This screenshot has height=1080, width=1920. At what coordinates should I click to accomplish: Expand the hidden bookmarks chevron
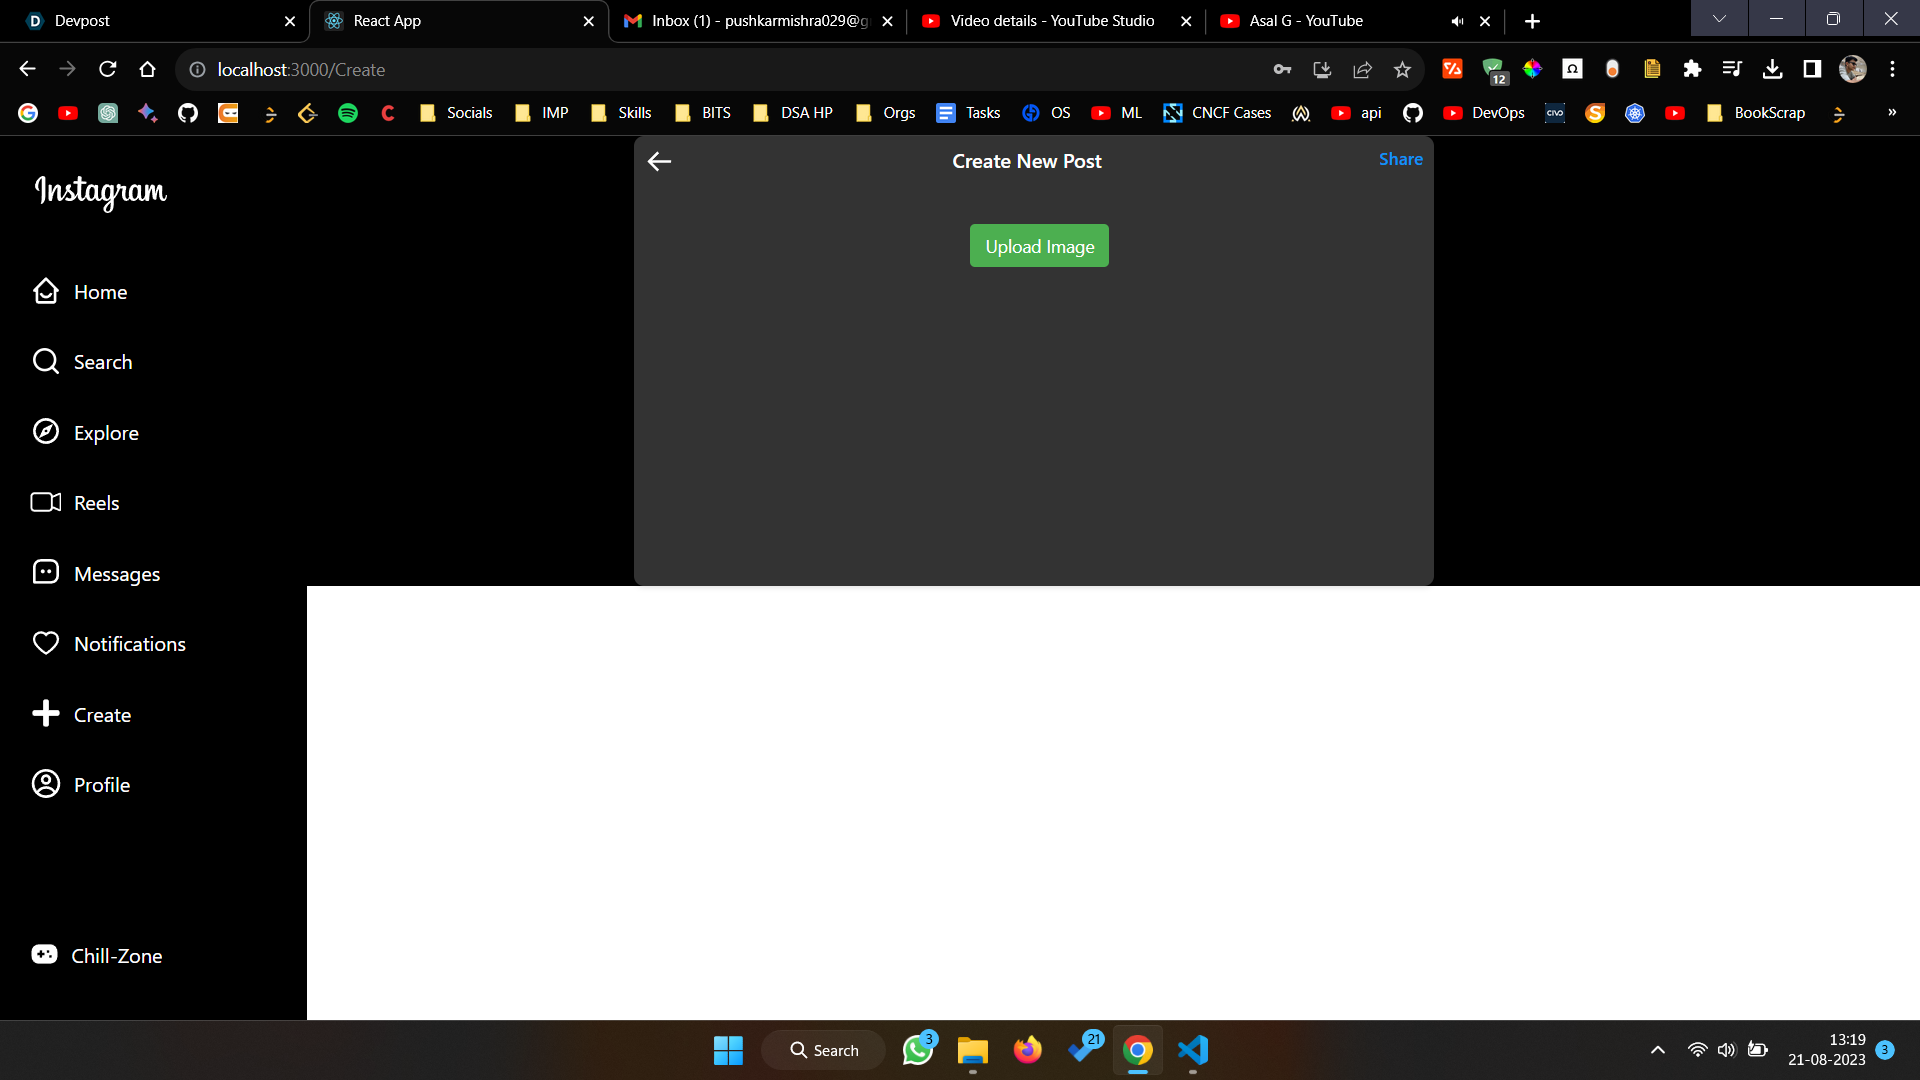[1891, 113]
